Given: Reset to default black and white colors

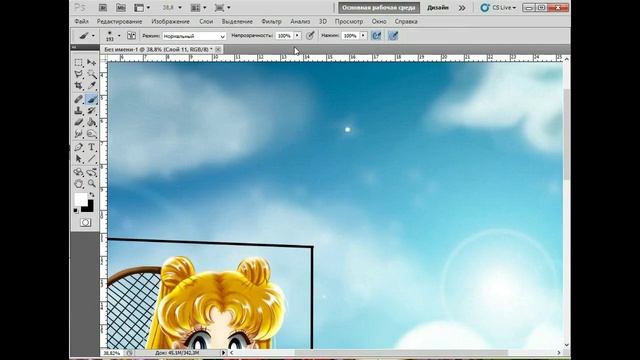Looking at the screenshot, I should click(76, 211).
